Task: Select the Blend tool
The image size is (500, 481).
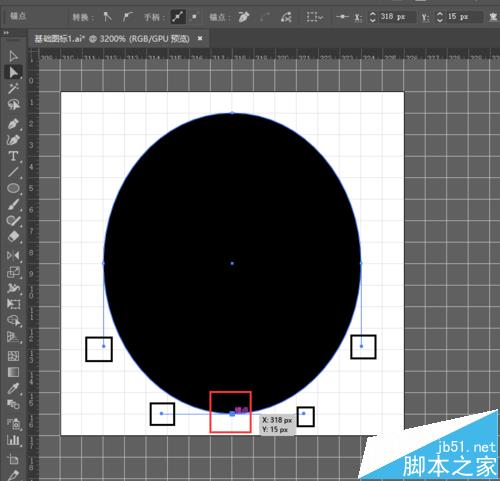Action: coord(13,404)
